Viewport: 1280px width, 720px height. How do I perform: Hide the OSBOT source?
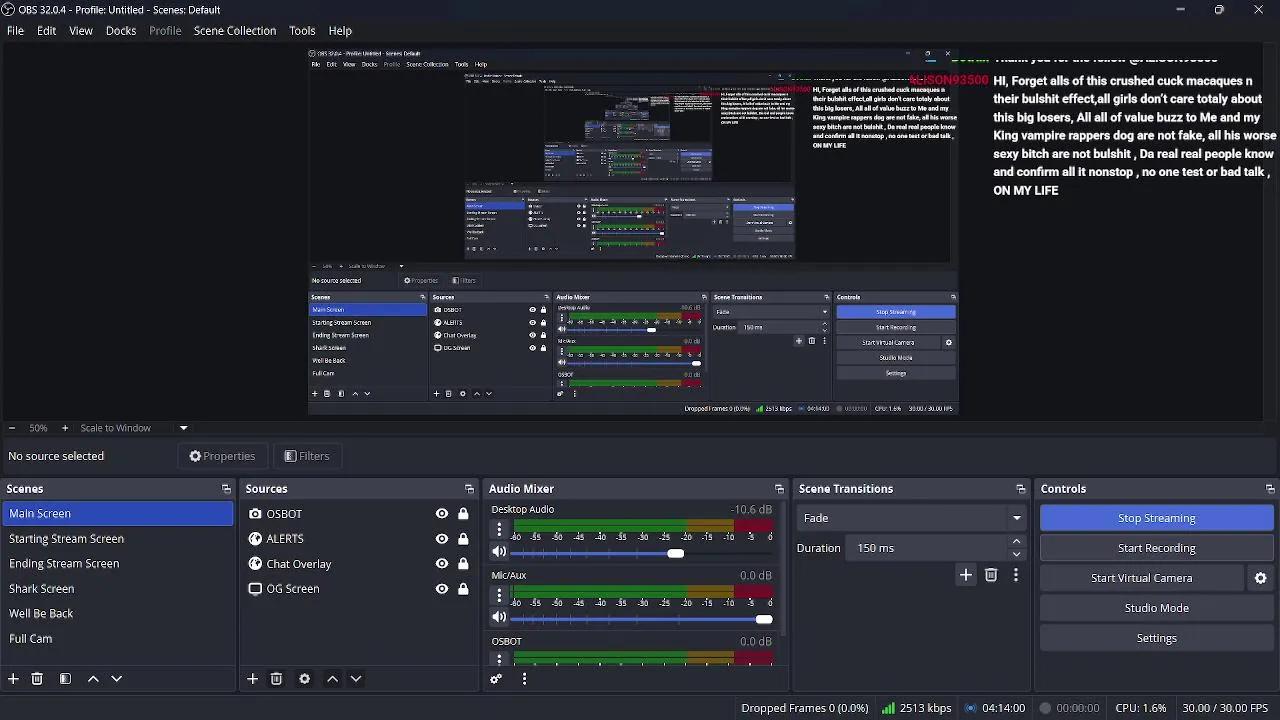click(x=441, y=514)
